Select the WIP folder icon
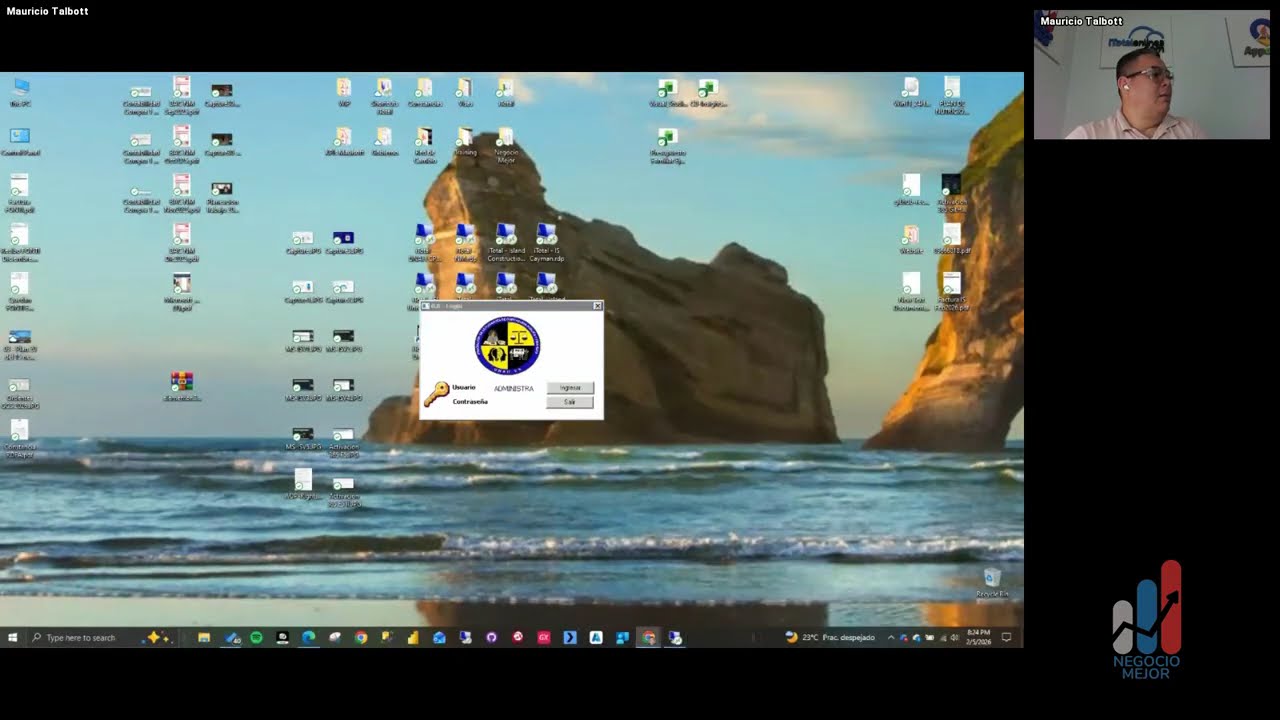The width and height of the screenshot is (1280, 720). [x=344, y=92]
